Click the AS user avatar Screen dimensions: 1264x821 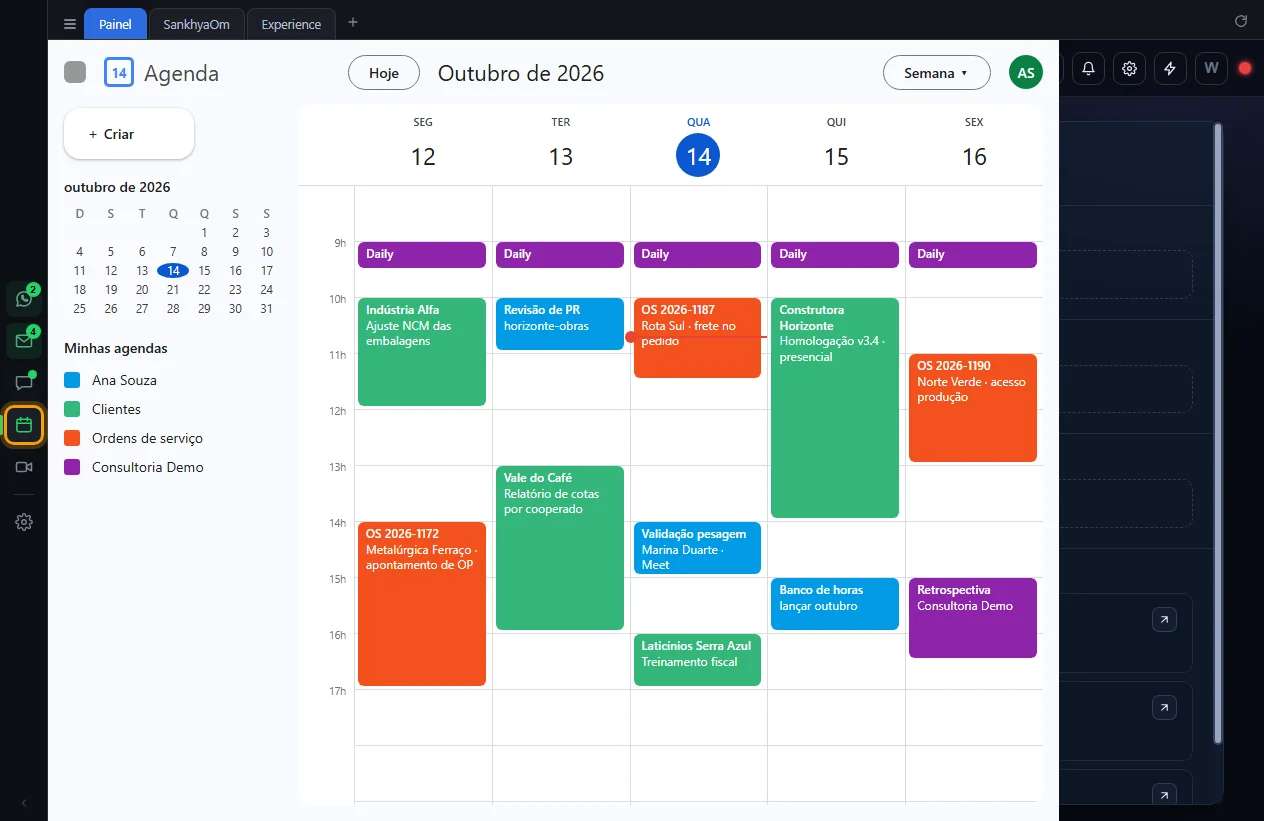(x=1026, y=73)
